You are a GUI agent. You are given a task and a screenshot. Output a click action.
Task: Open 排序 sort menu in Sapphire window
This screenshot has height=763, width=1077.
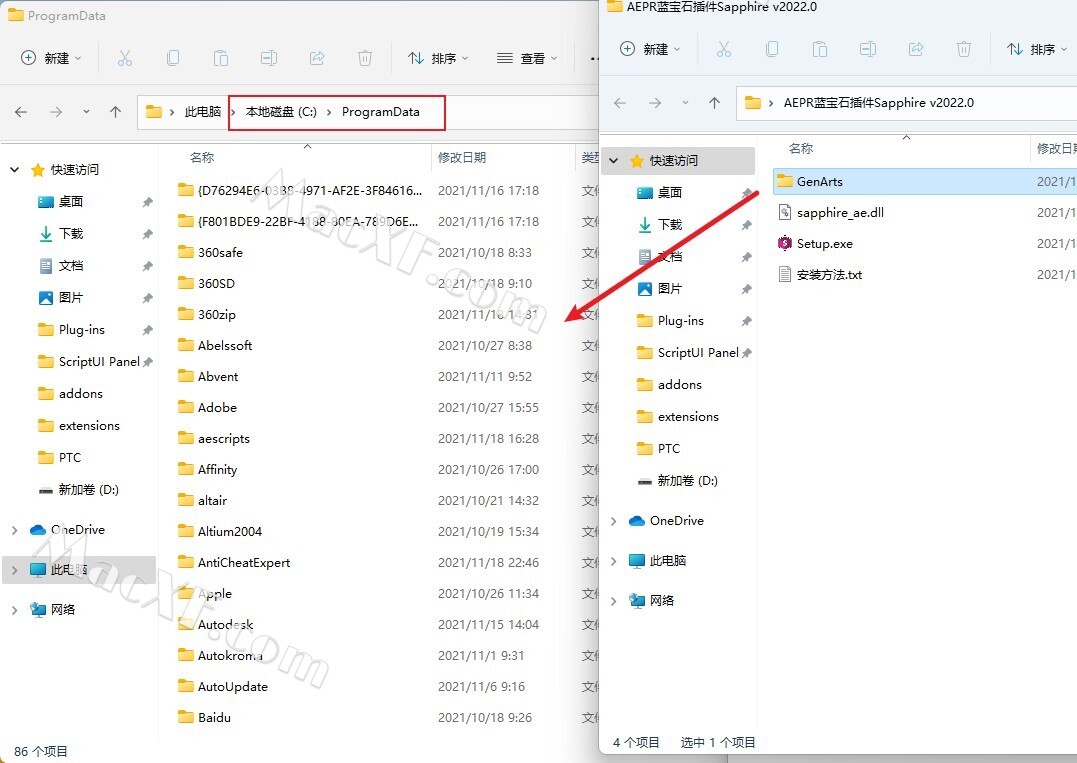(1037, 49)
